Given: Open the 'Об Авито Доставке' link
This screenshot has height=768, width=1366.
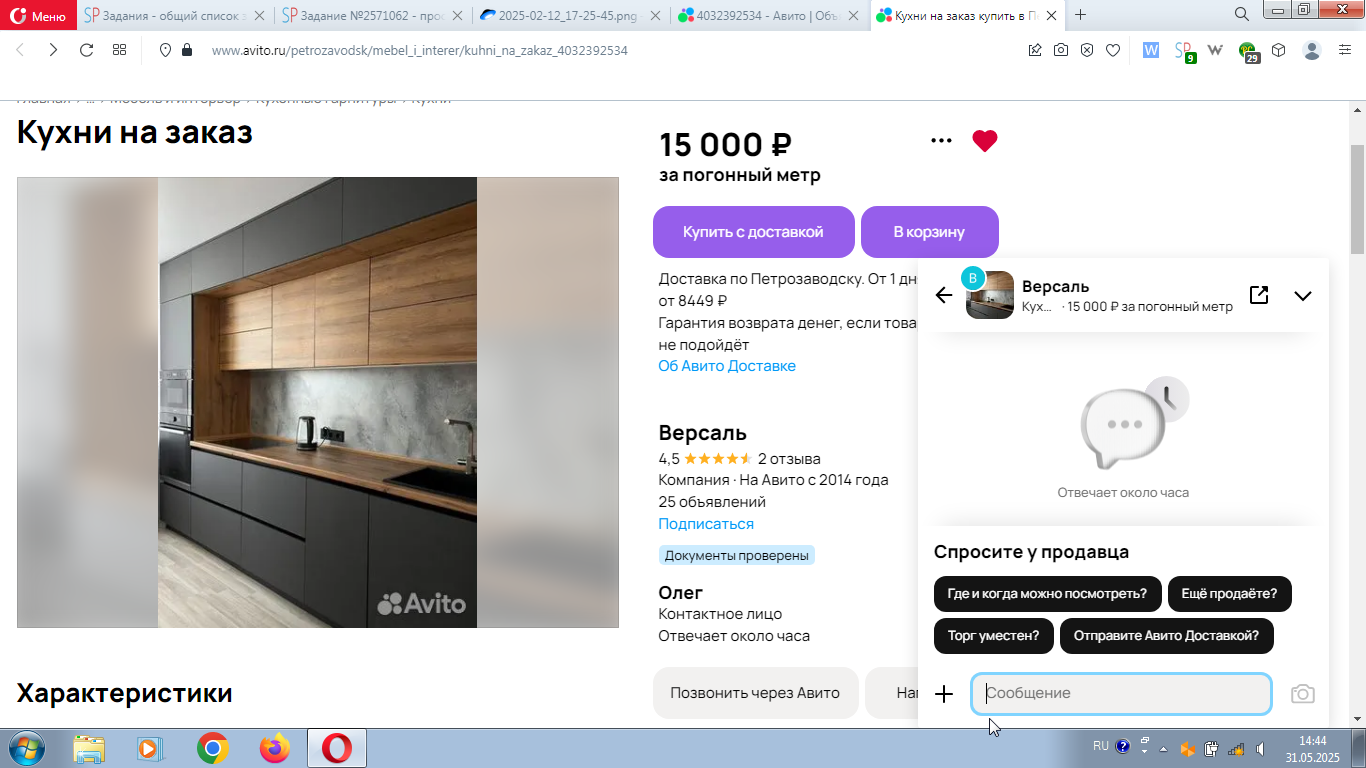Looking at the screenshot, I should [727, 366].
